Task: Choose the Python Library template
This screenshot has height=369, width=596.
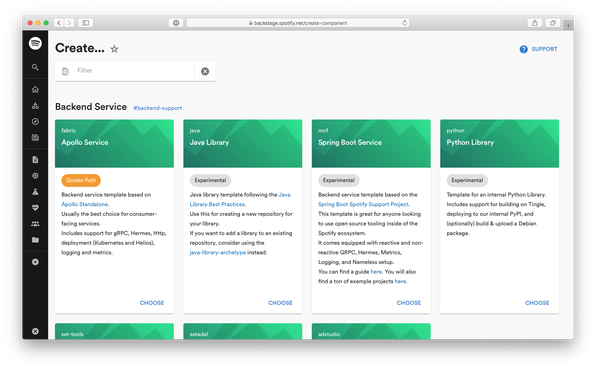Action: (x=537, y=303)
